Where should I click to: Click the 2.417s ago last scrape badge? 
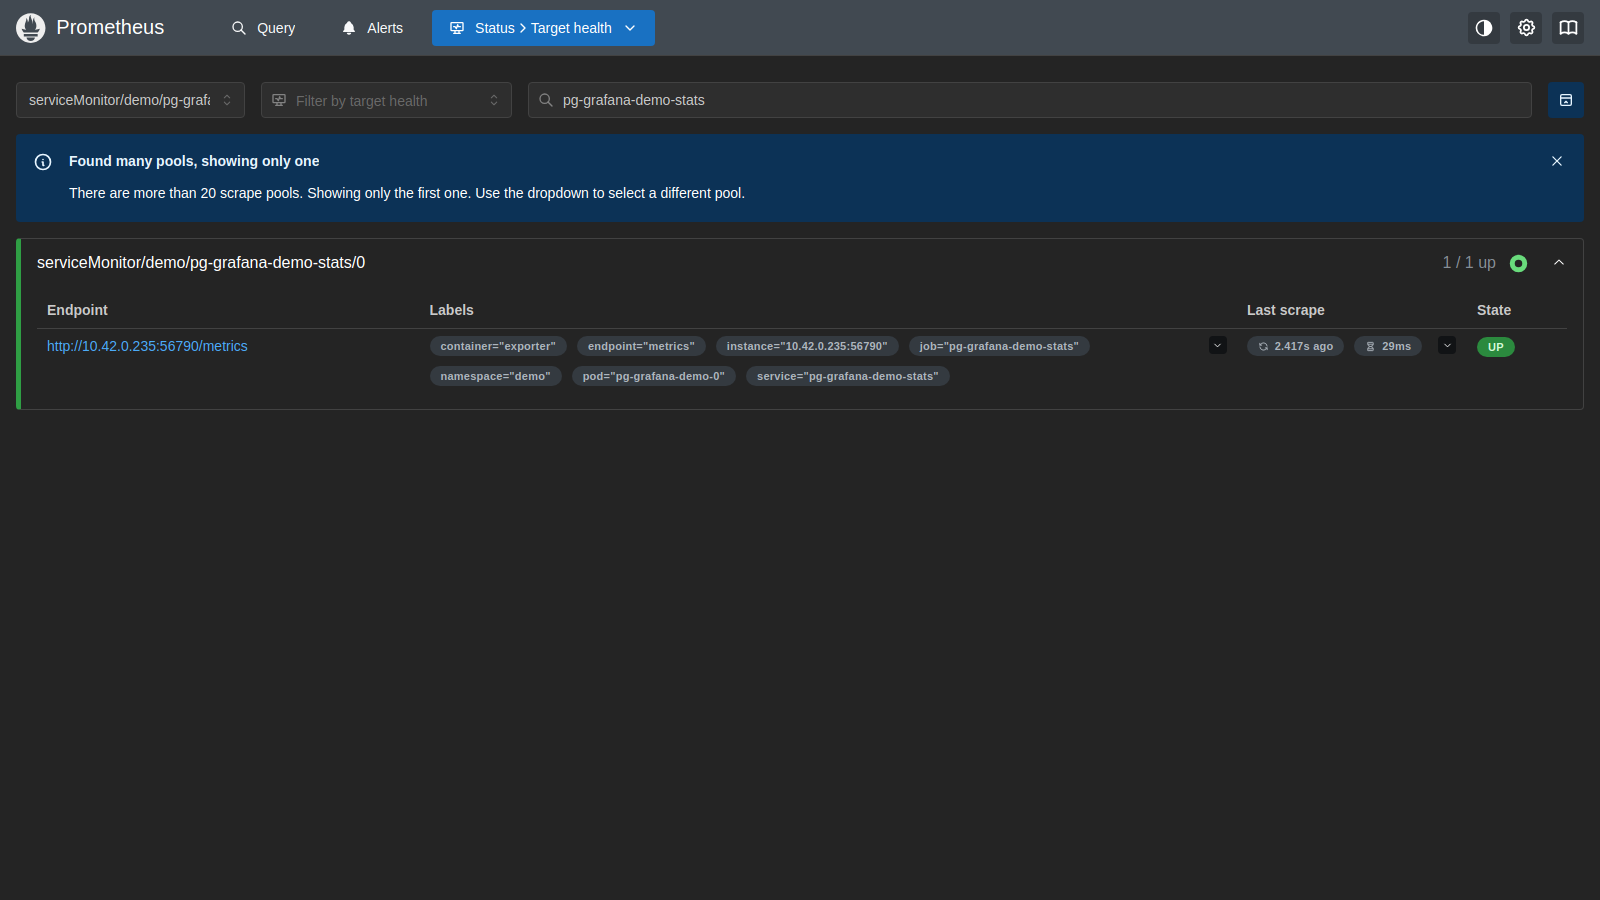tap(1295, 346)
